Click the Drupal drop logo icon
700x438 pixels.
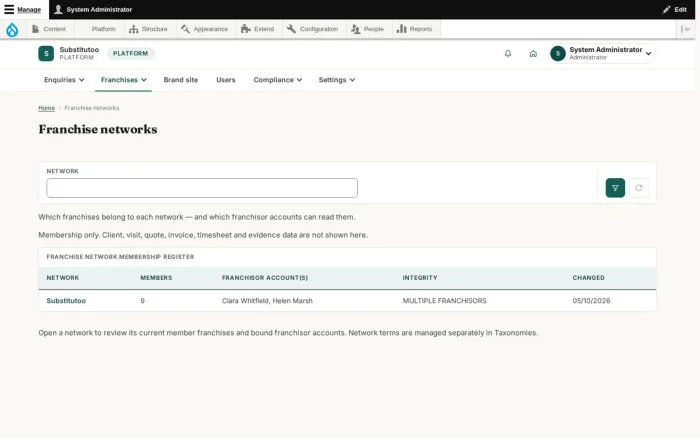[x=12, y=29]
